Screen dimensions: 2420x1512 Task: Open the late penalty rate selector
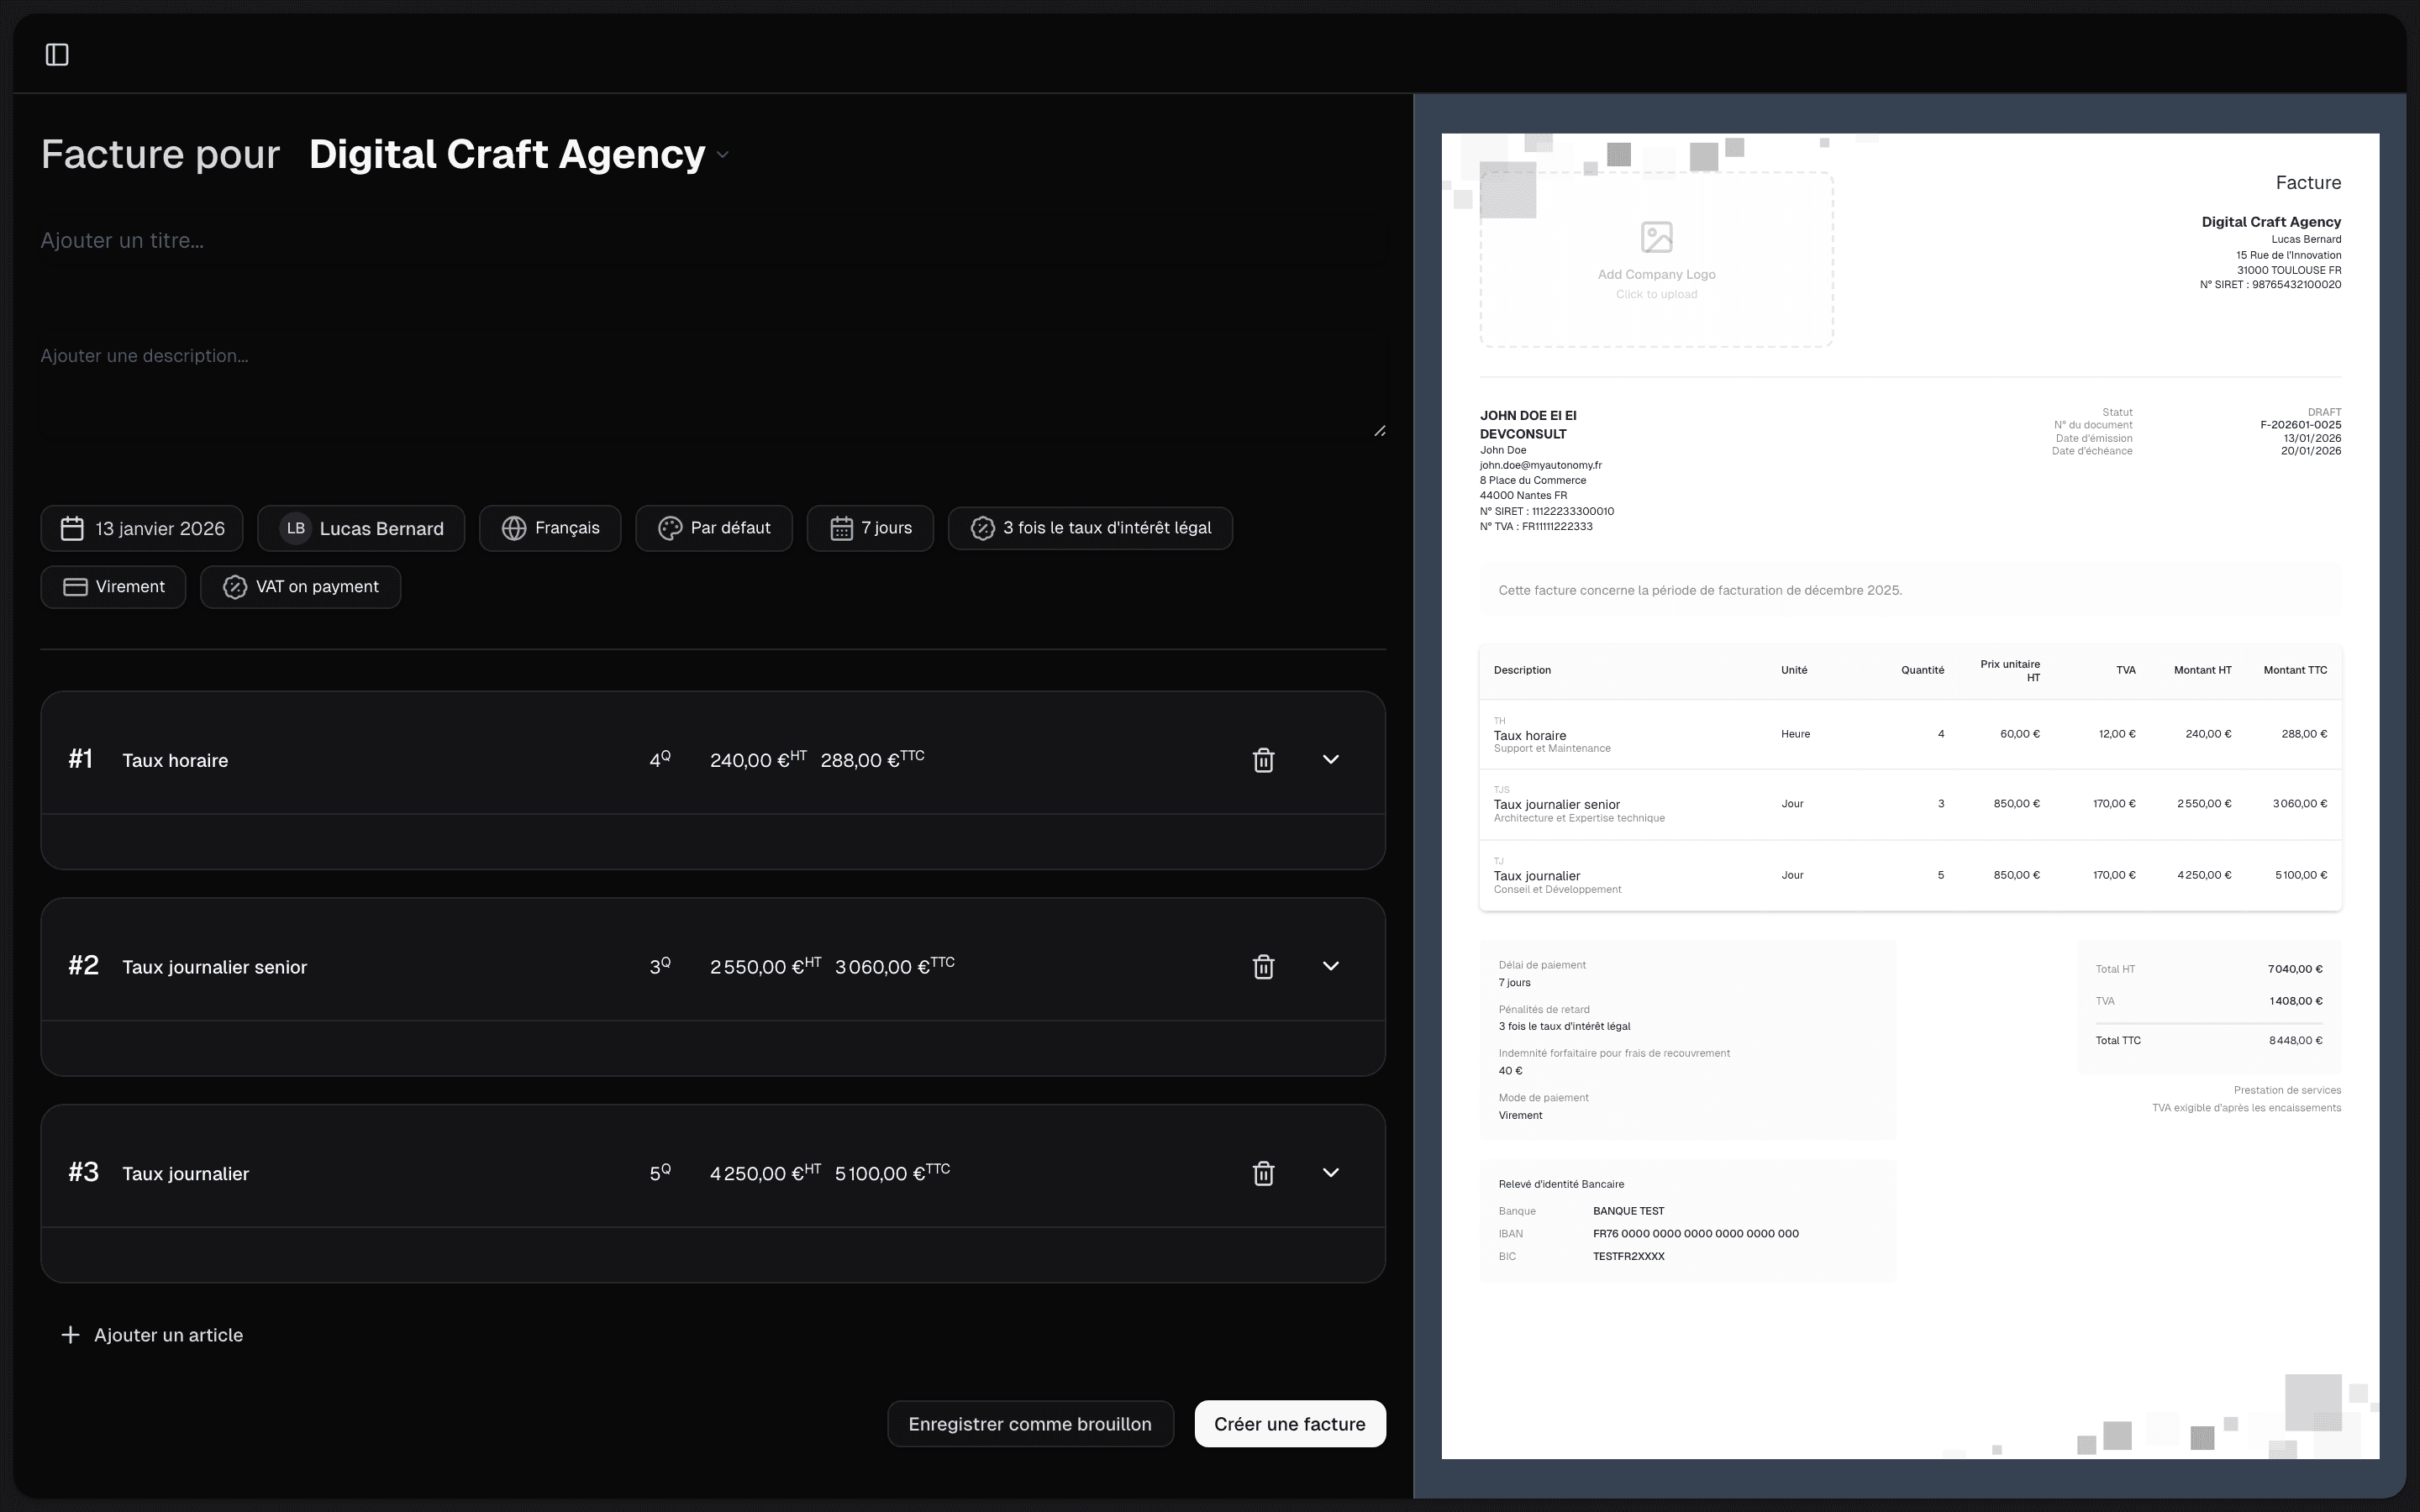tap(1090, 528)
